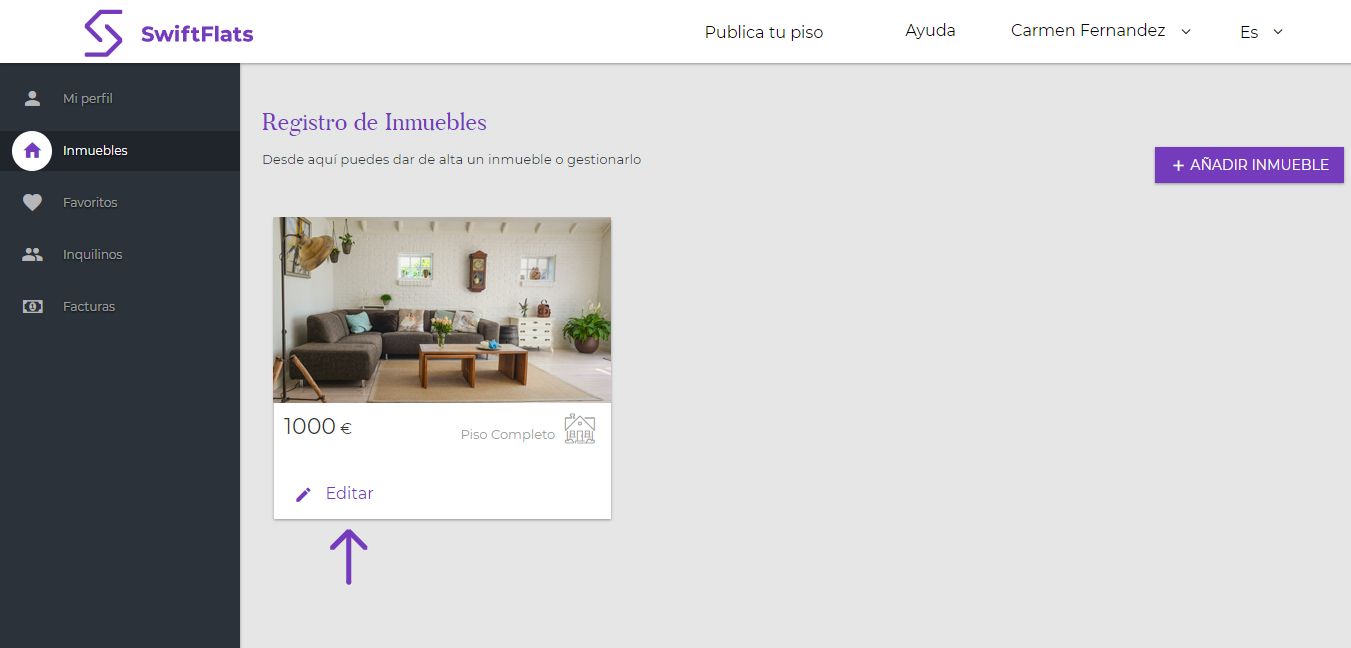Click the chevron next to Es
The height and width of the screenshot is (648, 1351).
pos(1278,32)
